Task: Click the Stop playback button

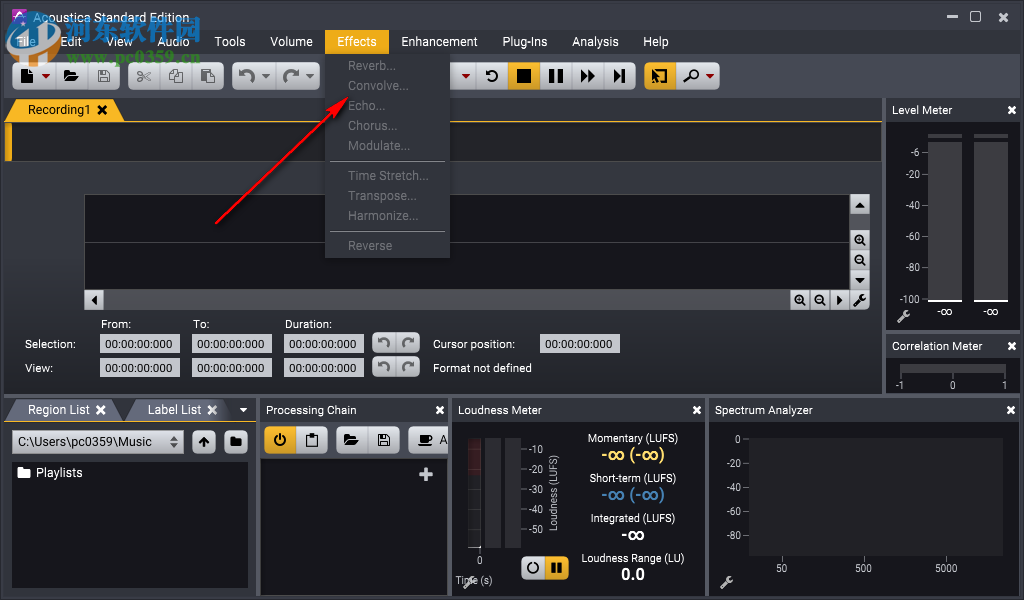Action: coord(523,76)
